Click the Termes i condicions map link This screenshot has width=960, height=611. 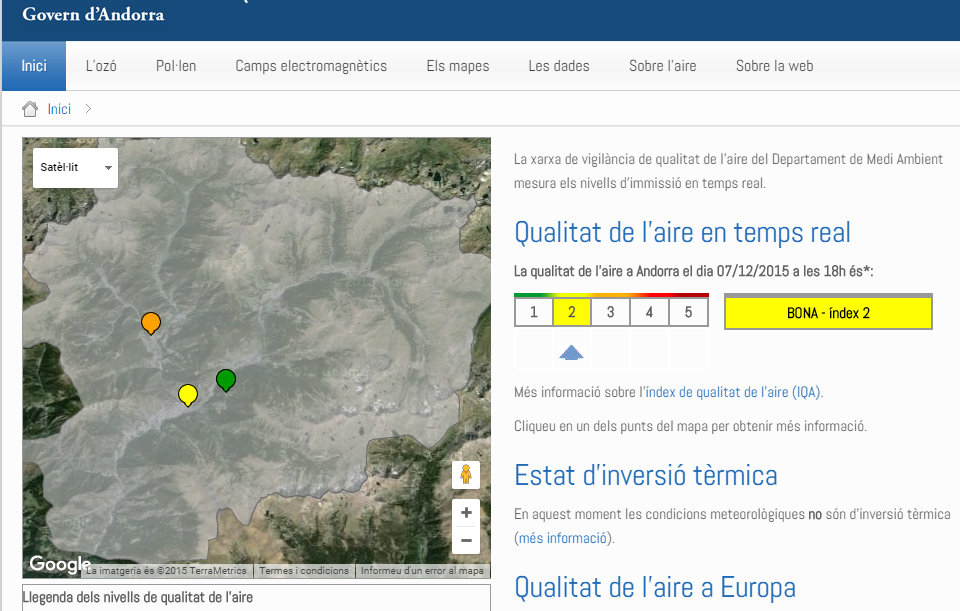tap(304, 571)
